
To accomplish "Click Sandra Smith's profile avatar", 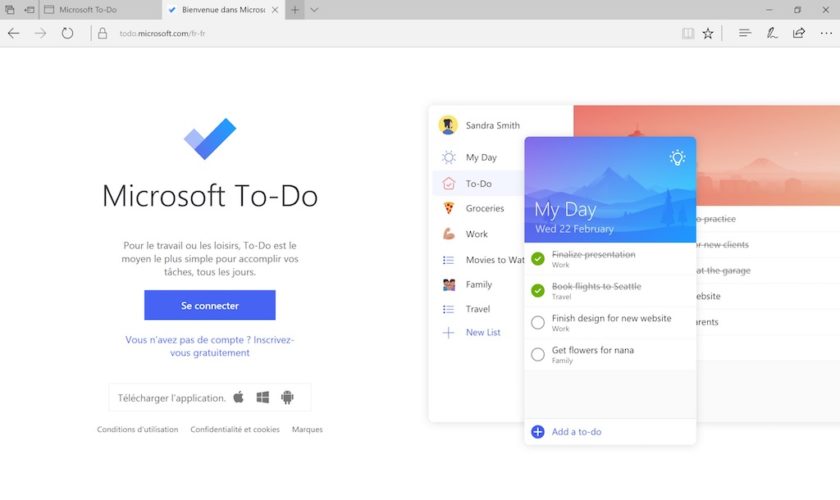I will point(448,125).
